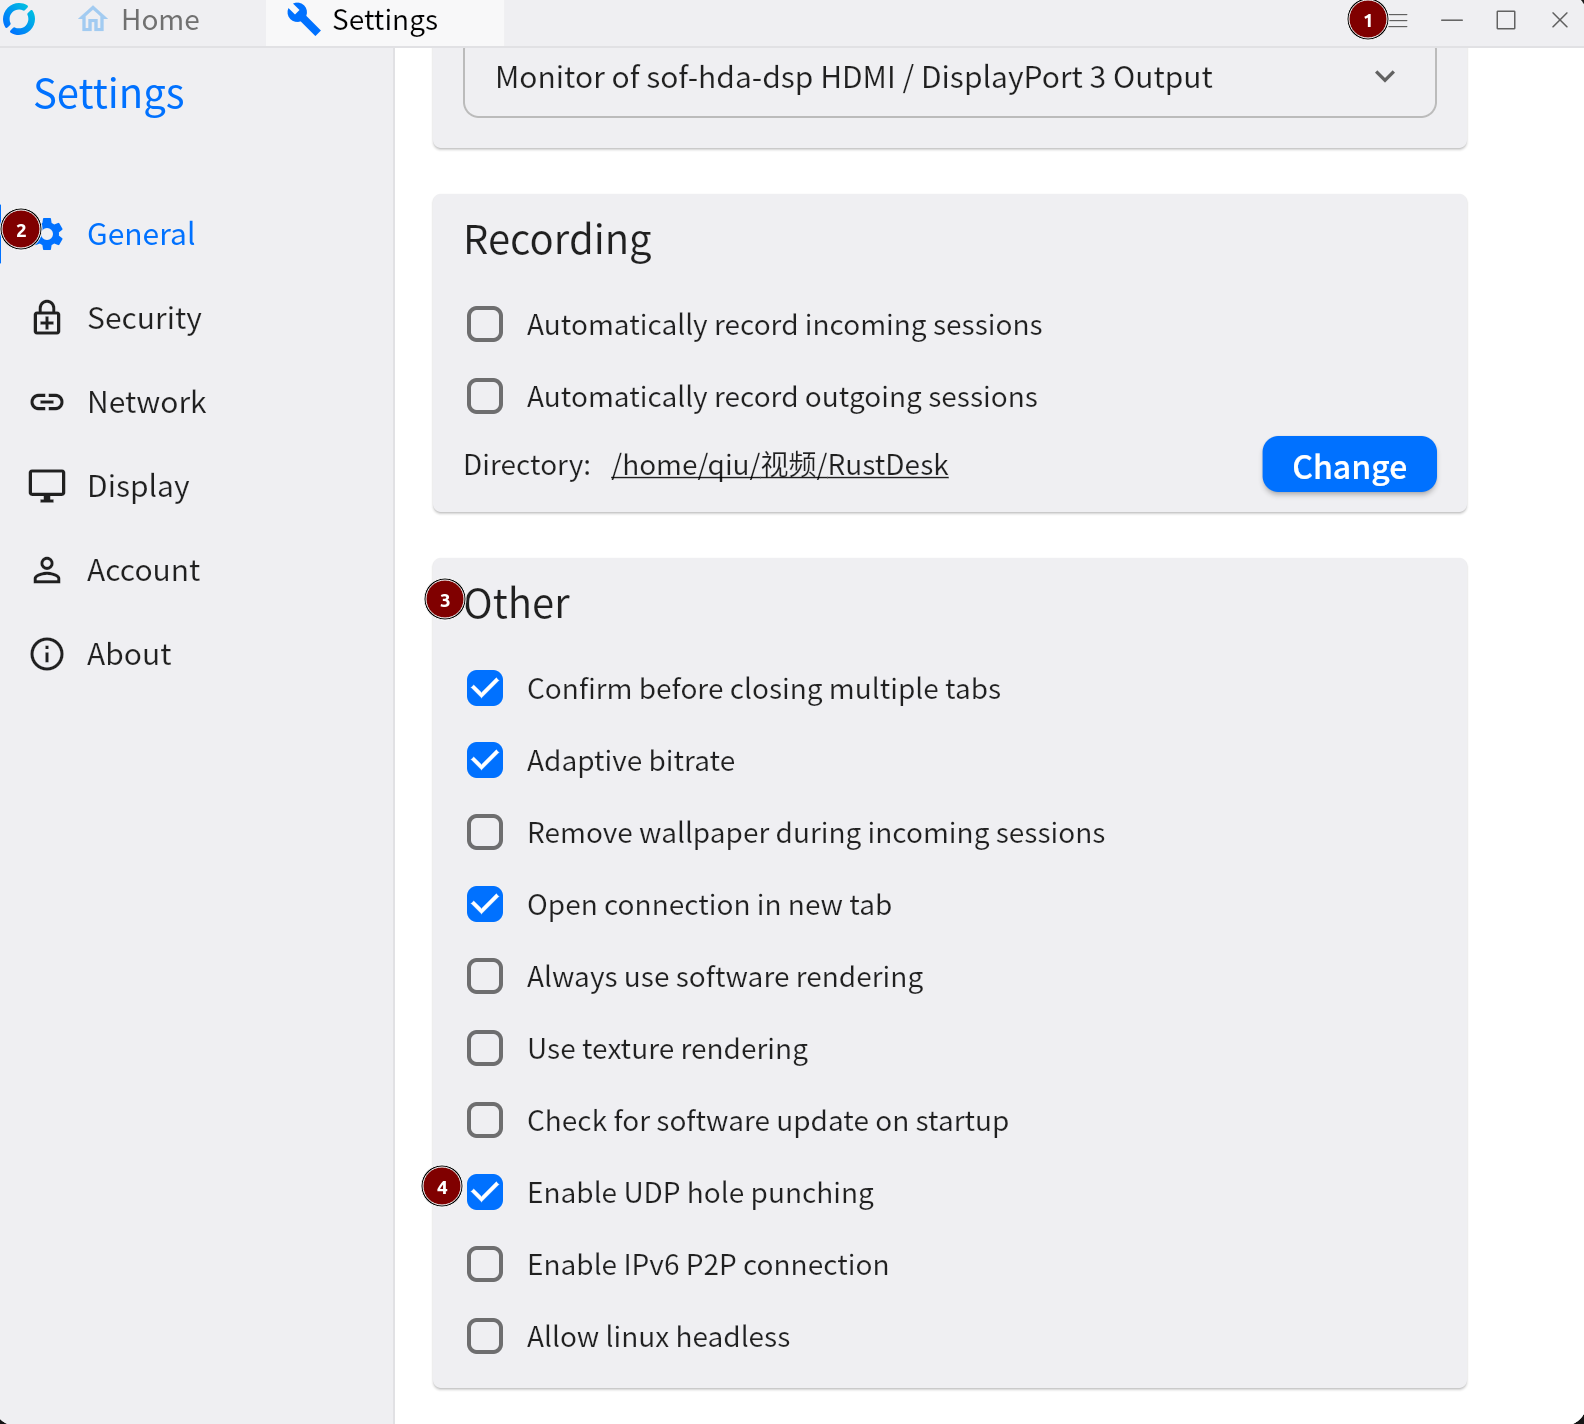
Task: Select the Display monitor icon
Action: [x=47, y=486]
